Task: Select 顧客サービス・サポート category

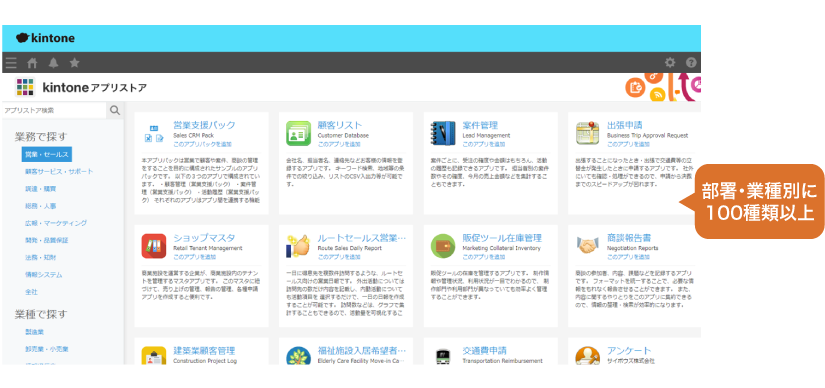Action: 59,172
